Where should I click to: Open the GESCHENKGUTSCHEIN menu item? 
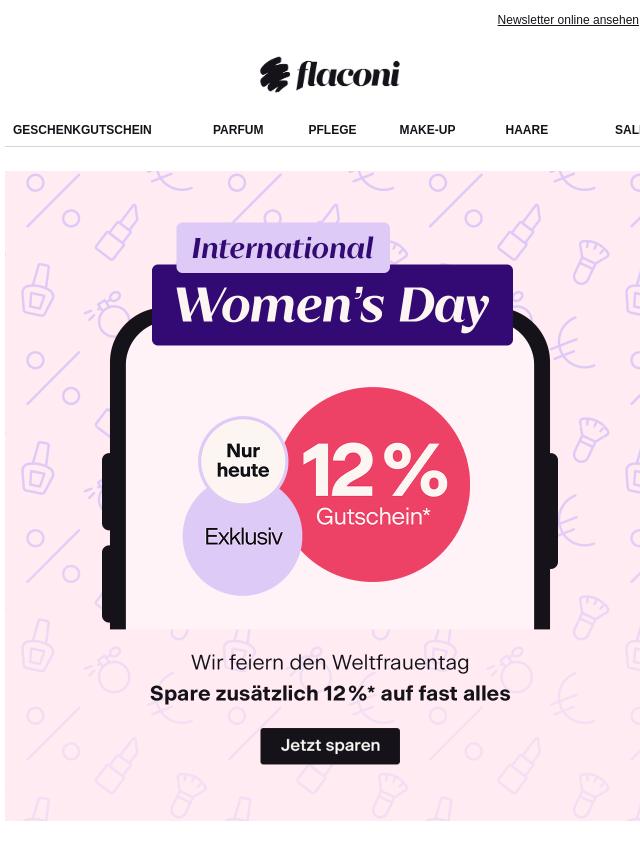[x=82, y=130]
